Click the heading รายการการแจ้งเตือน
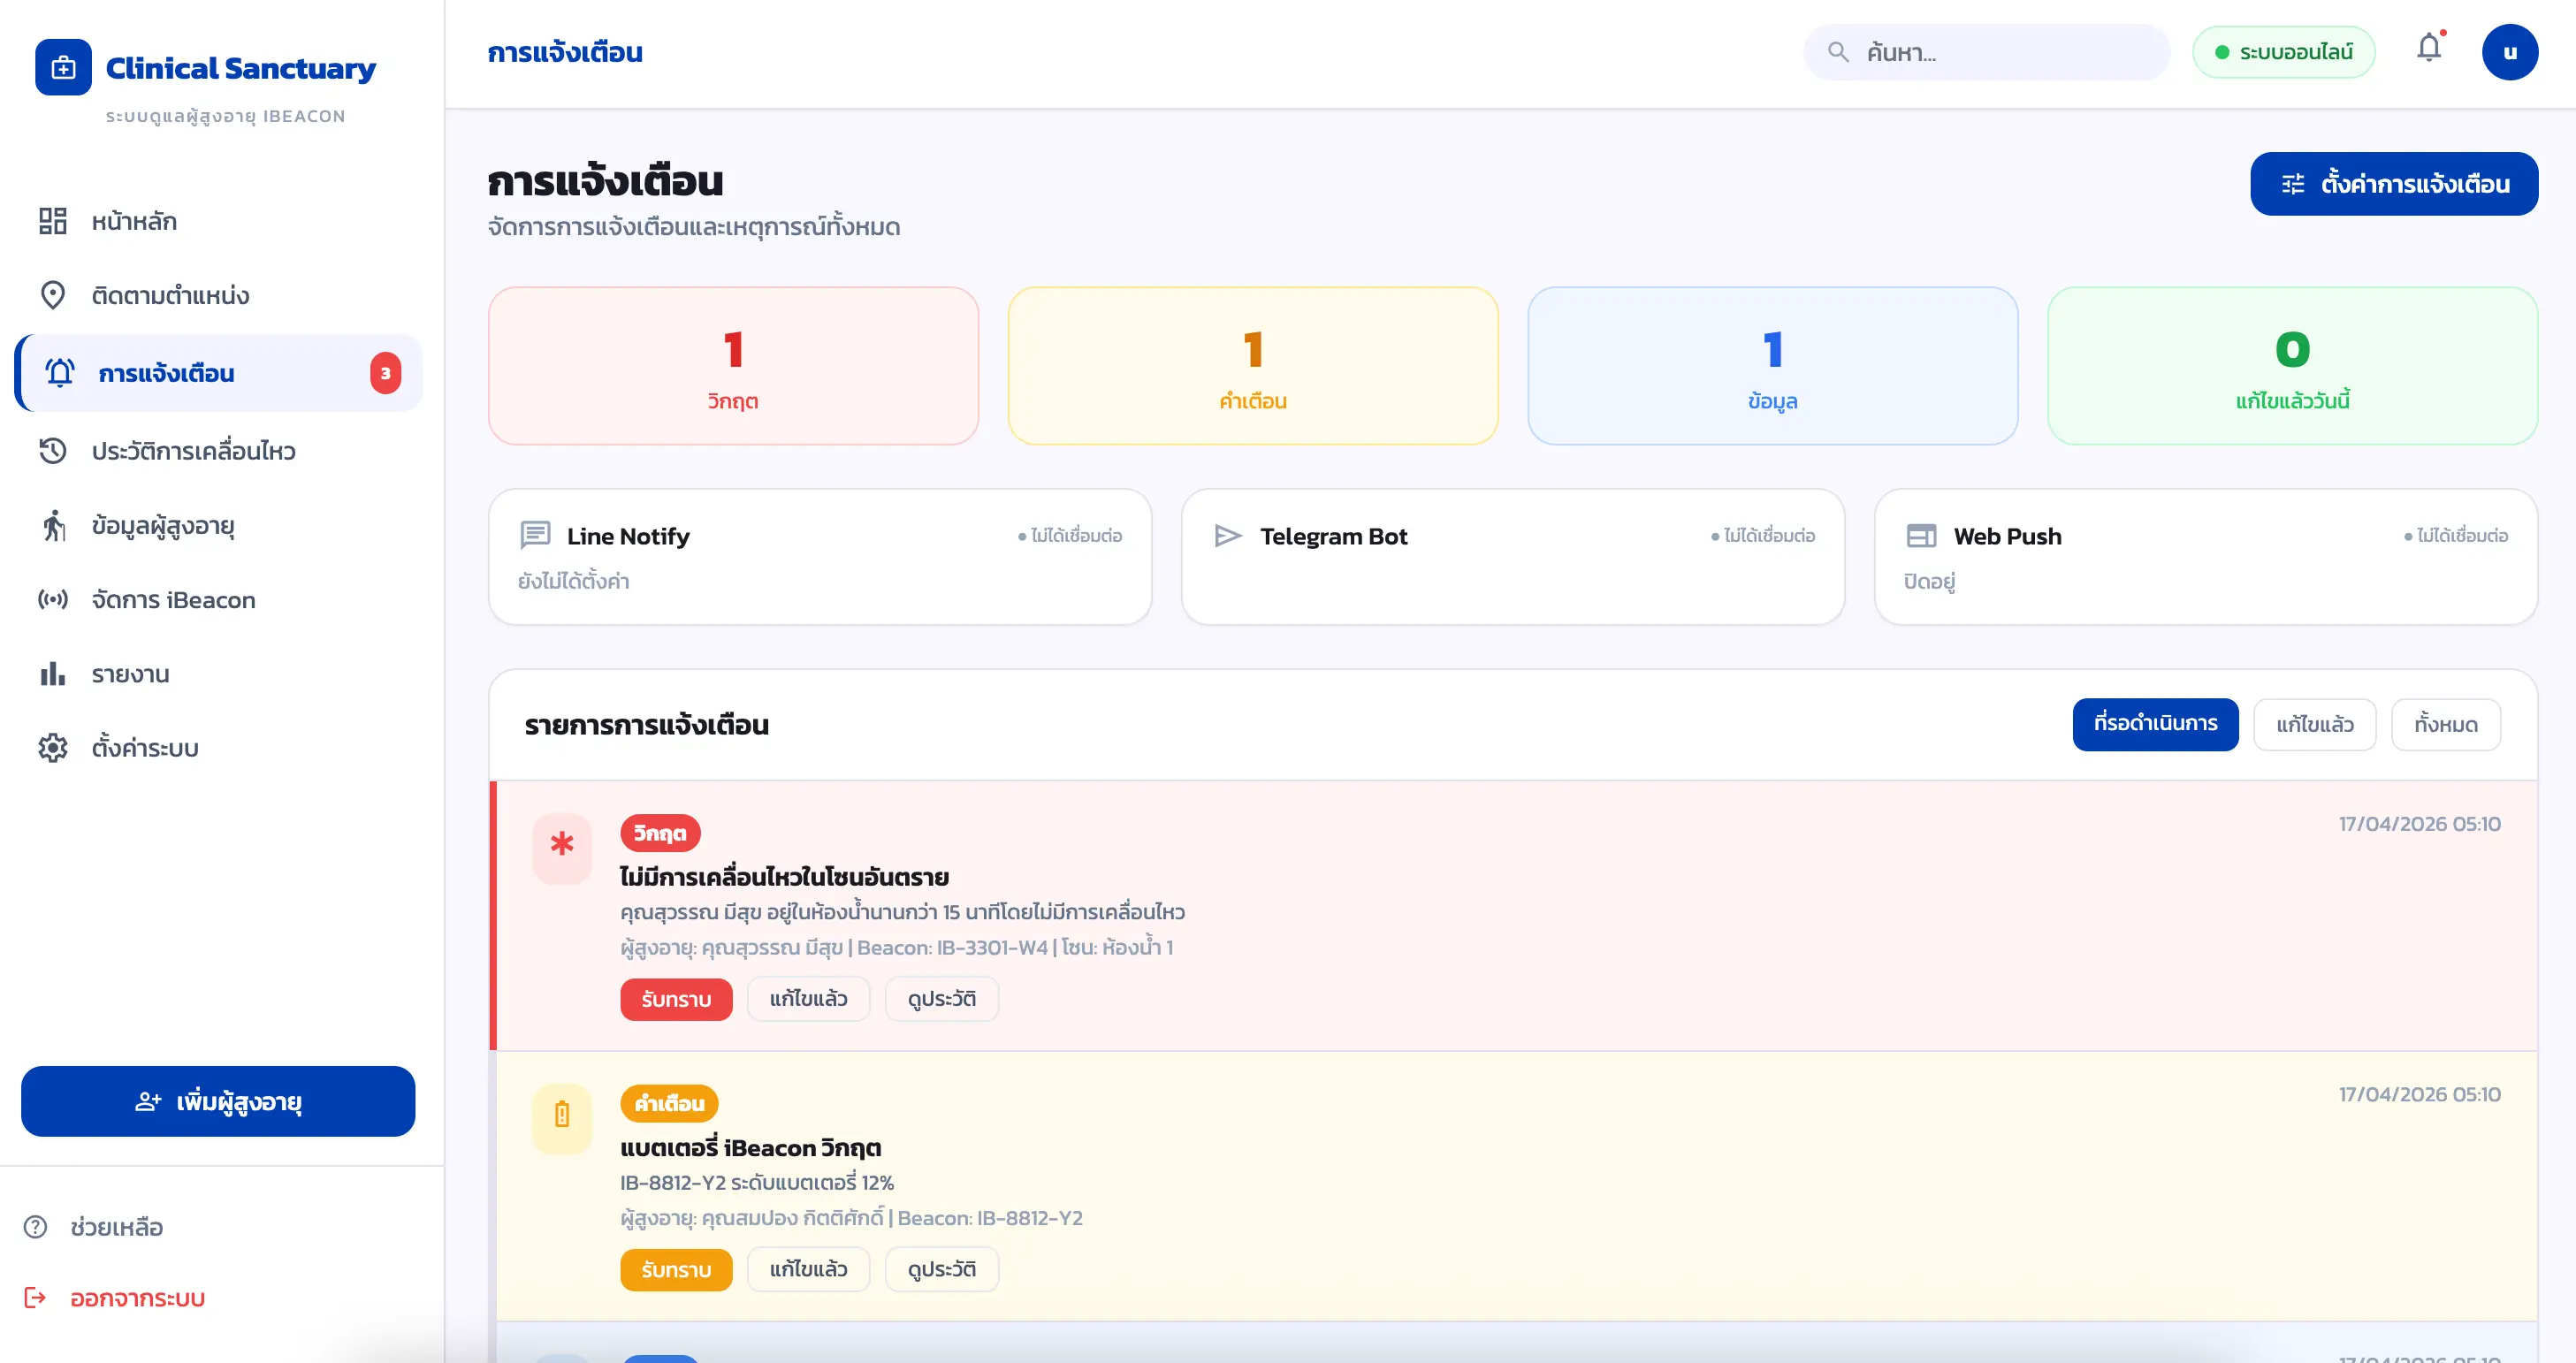The width and height of the screenshot is (2576, 1363). [646, 725]
